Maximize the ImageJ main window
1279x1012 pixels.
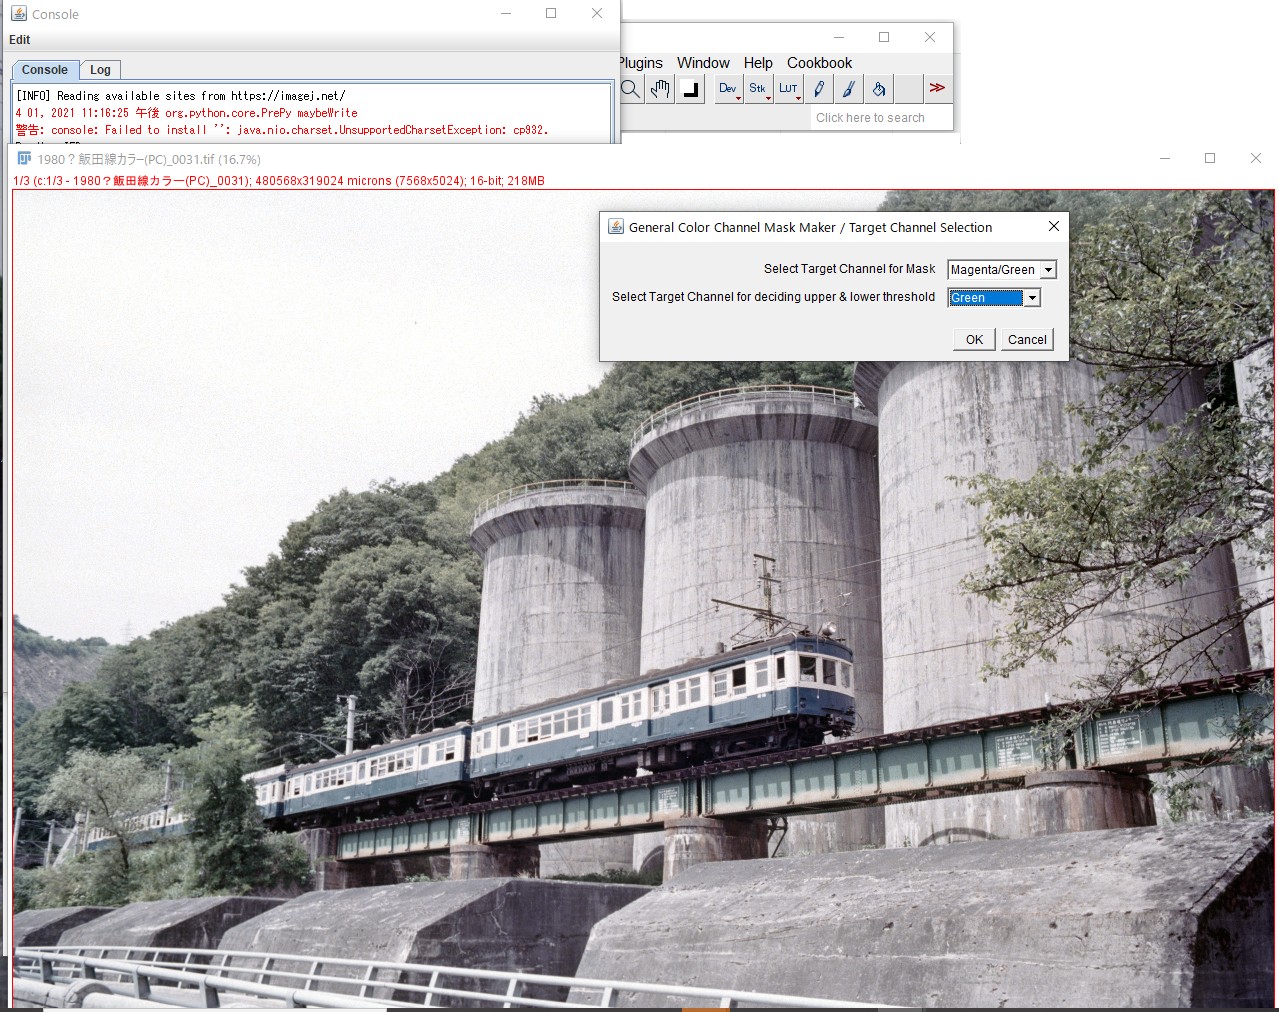[884, 37]
